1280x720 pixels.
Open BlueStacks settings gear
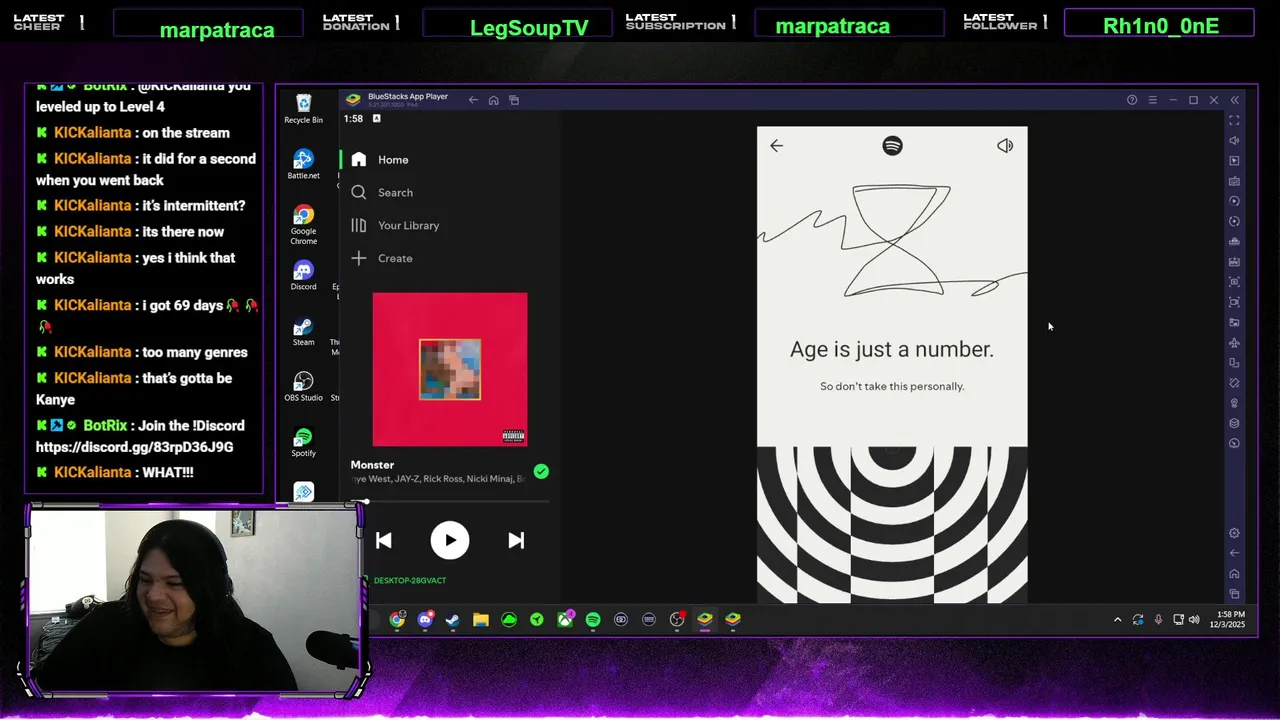(1234, 533)
